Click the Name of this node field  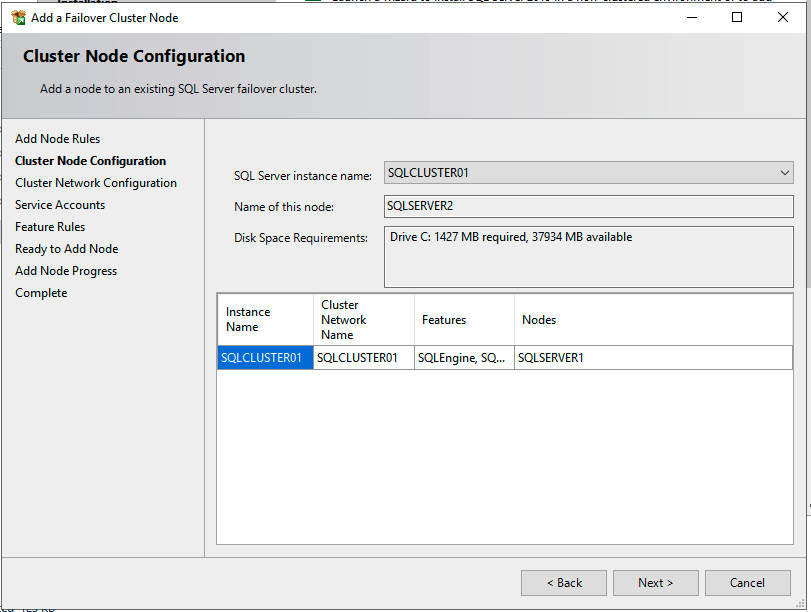588,206
